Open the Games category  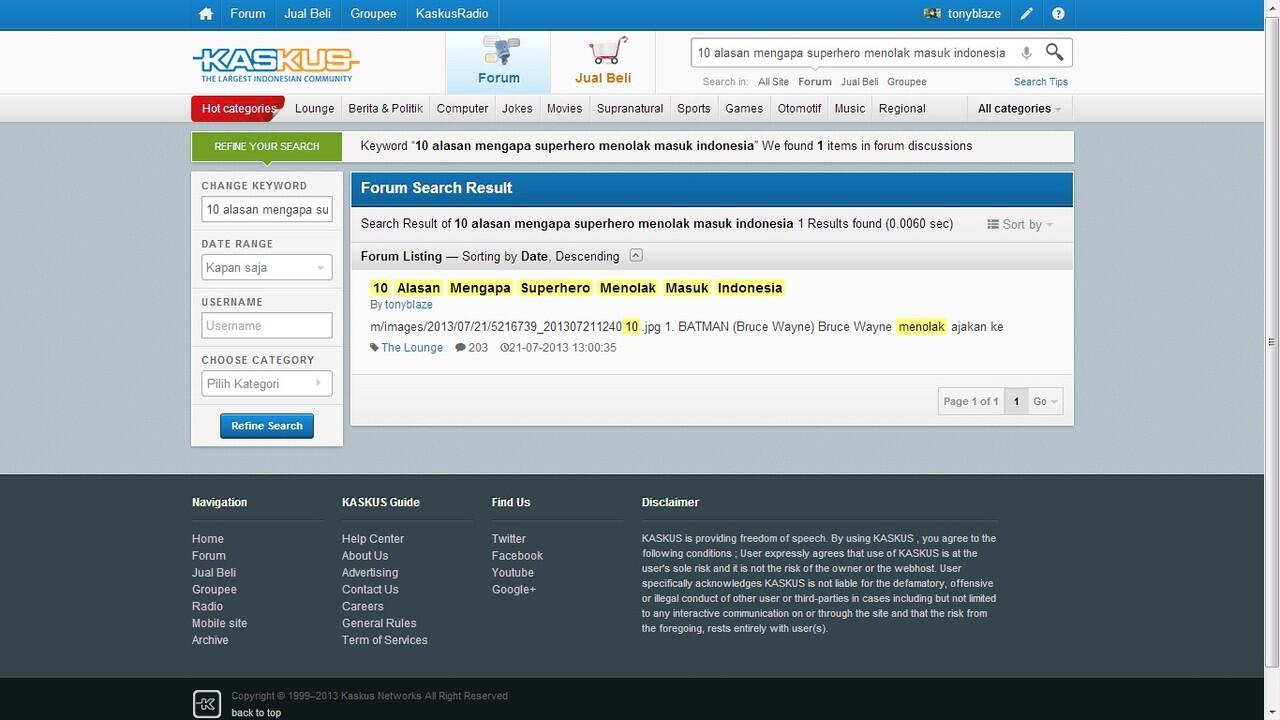744,108
